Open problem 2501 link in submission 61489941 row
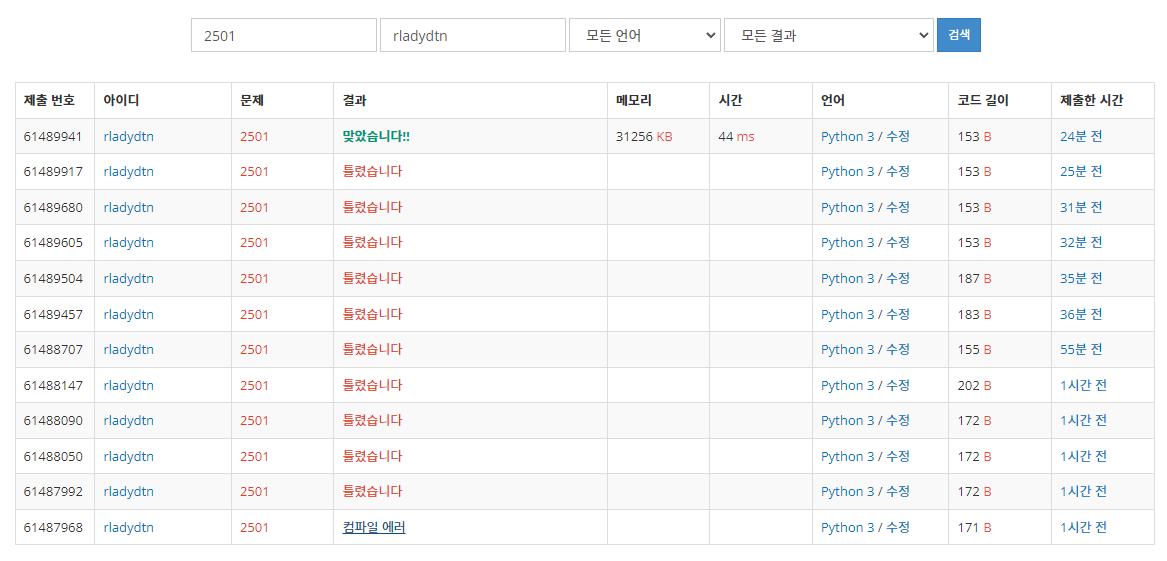 pos(254,136)
